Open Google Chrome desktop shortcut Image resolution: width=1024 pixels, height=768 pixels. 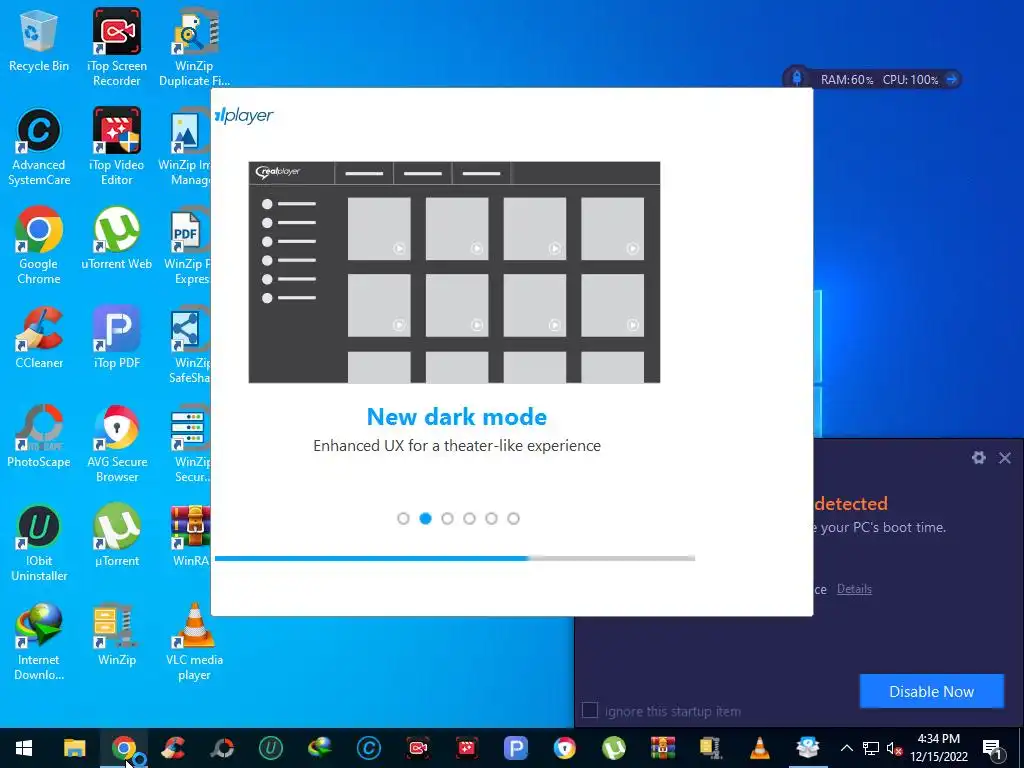39,246
